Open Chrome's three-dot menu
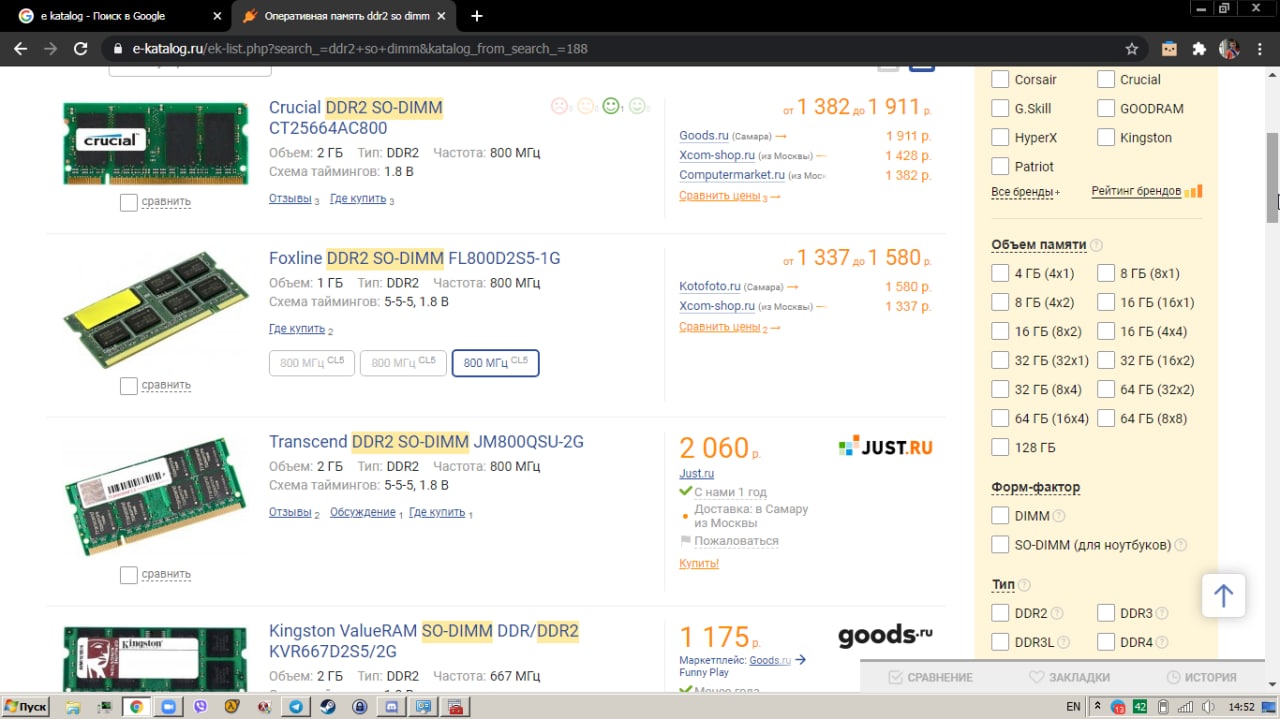Screen dimensions: 1280x719 click(x=1258, y=48)
